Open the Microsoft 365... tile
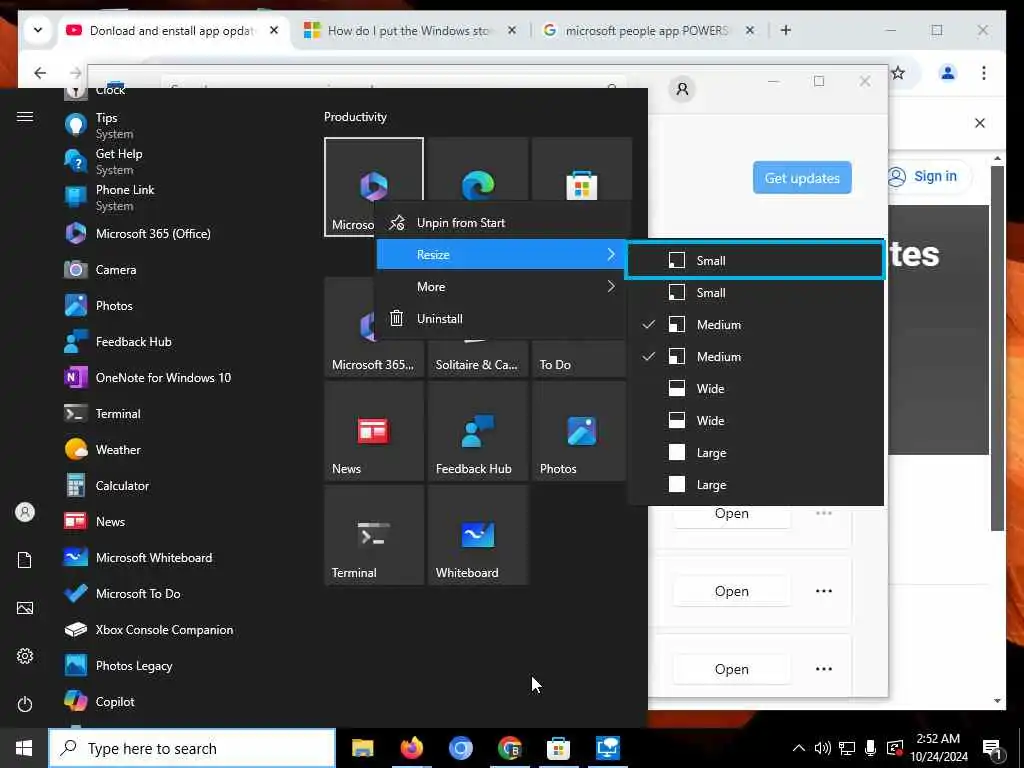Image resolution: width=1024 pixels, height=768 pixels. pyautogui.click(x=349, y=327)
